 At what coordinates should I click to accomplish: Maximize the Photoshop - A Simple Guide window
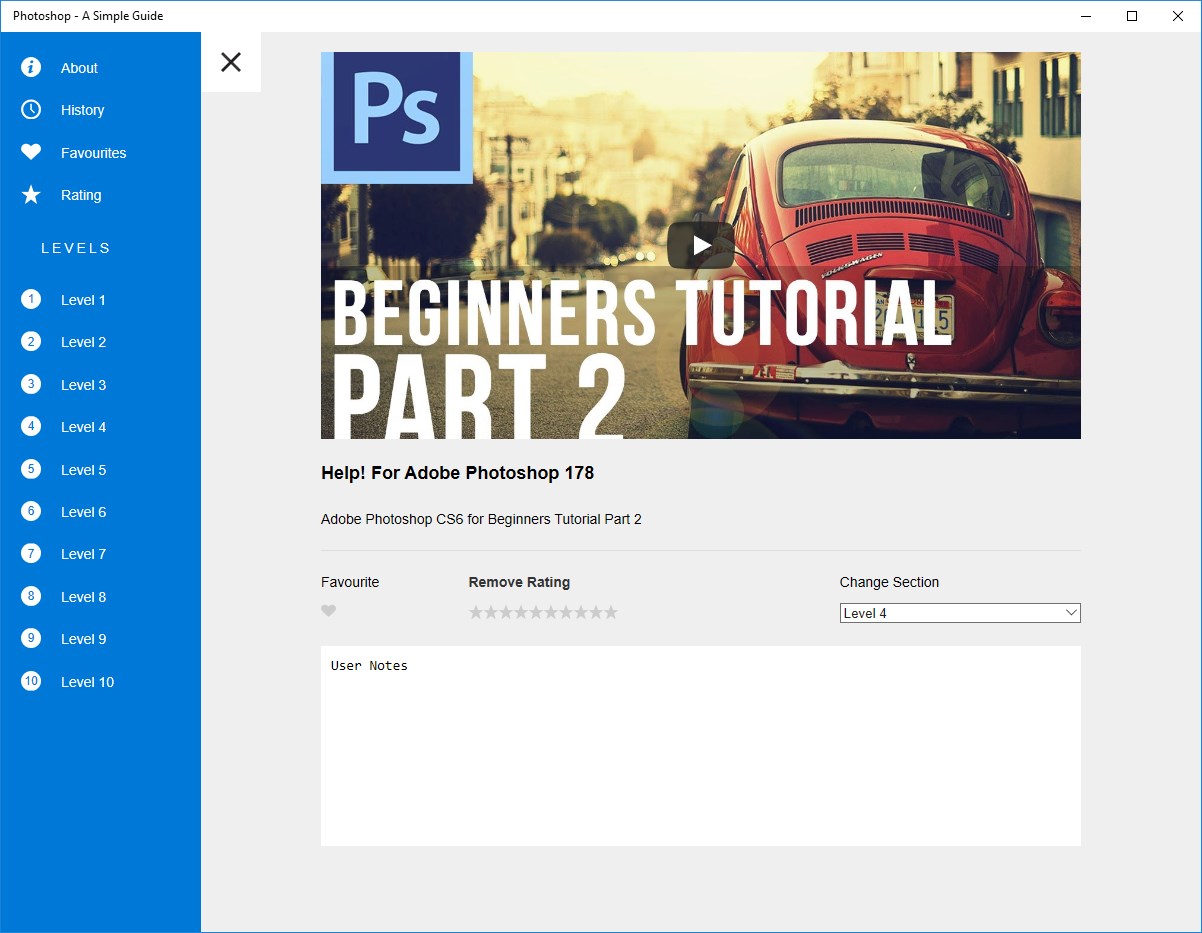pyautogui.click(x=1132, y=16)
